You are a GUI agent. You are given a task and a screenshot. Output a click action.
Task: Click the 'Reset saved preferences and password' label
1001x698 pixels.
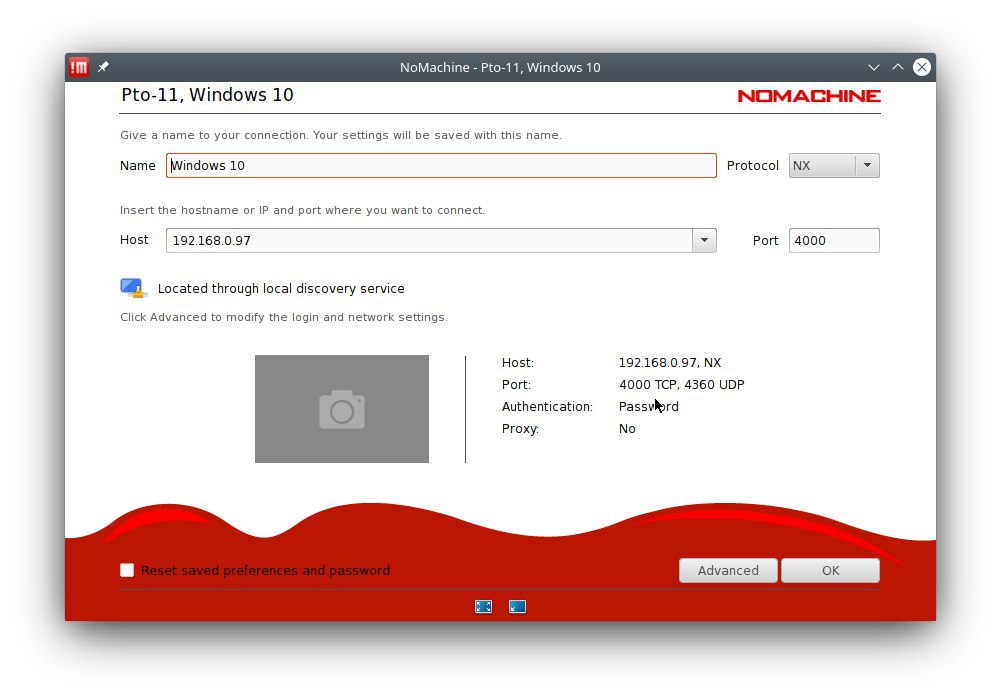[266, 570]
